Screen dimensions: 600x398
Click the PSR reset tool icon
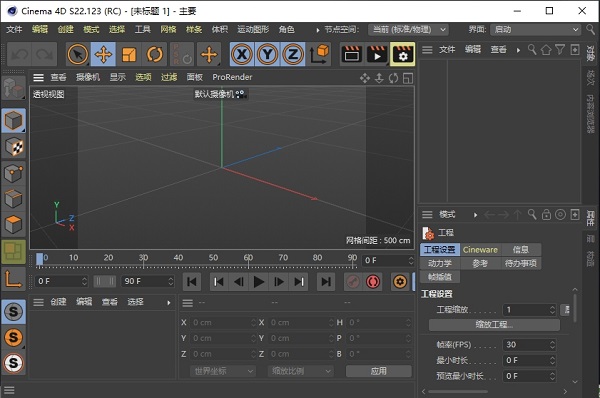(182, 54)
